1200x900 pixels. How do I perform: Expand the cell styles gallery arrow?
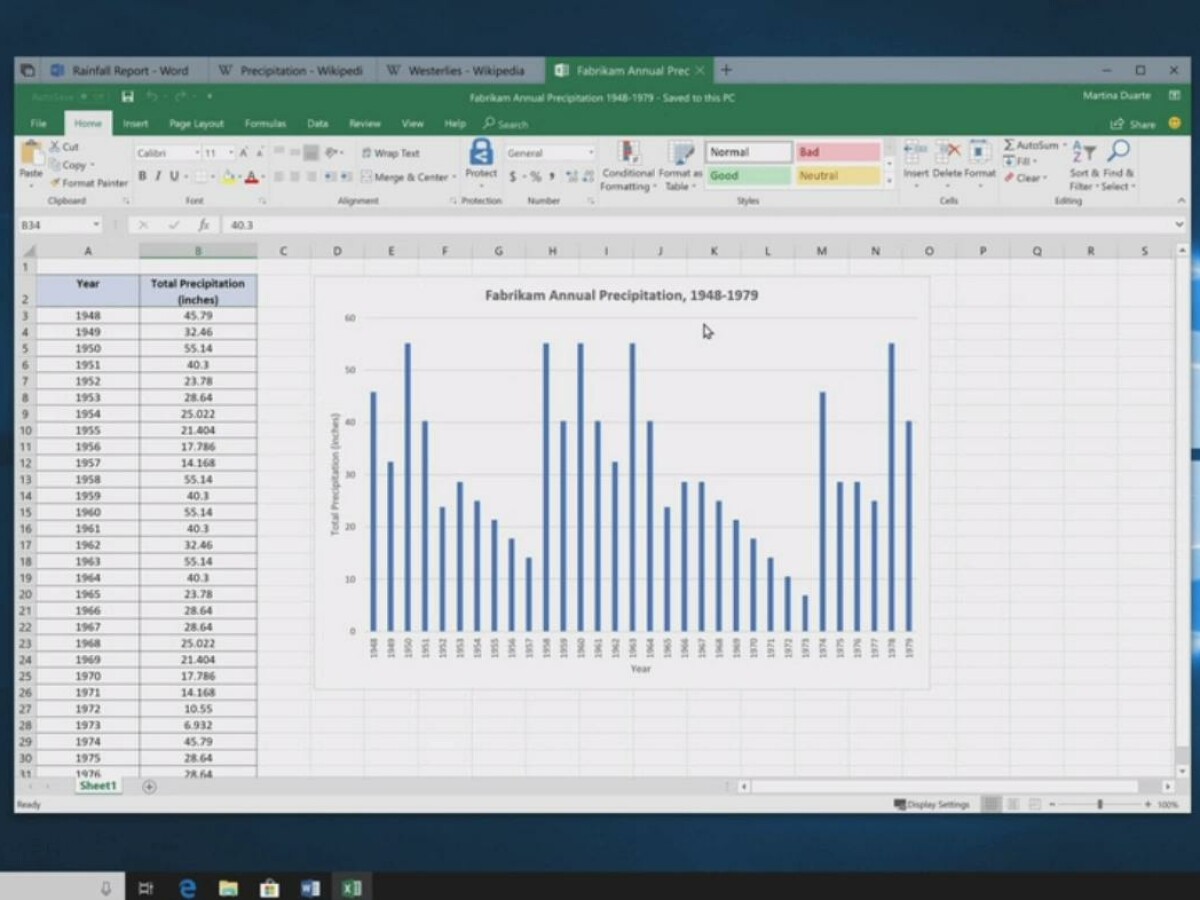889,183
